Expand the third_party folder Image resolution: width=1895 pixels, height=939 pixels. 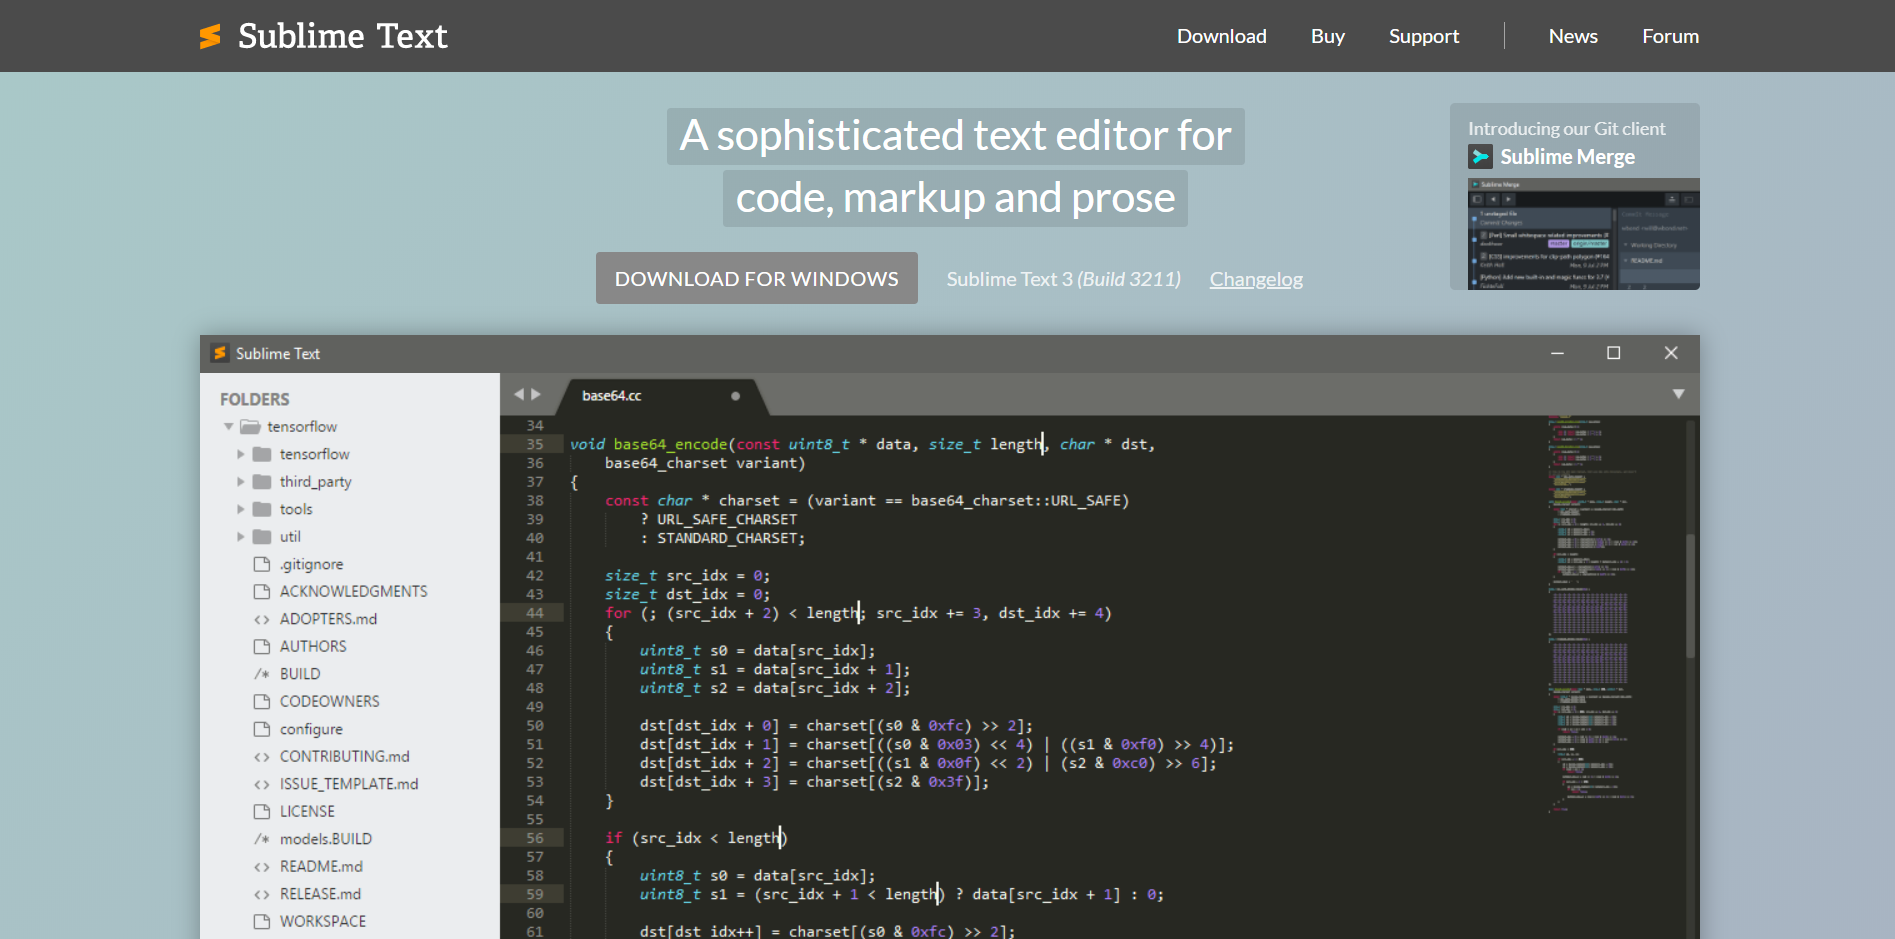click(x=241, y=482)
